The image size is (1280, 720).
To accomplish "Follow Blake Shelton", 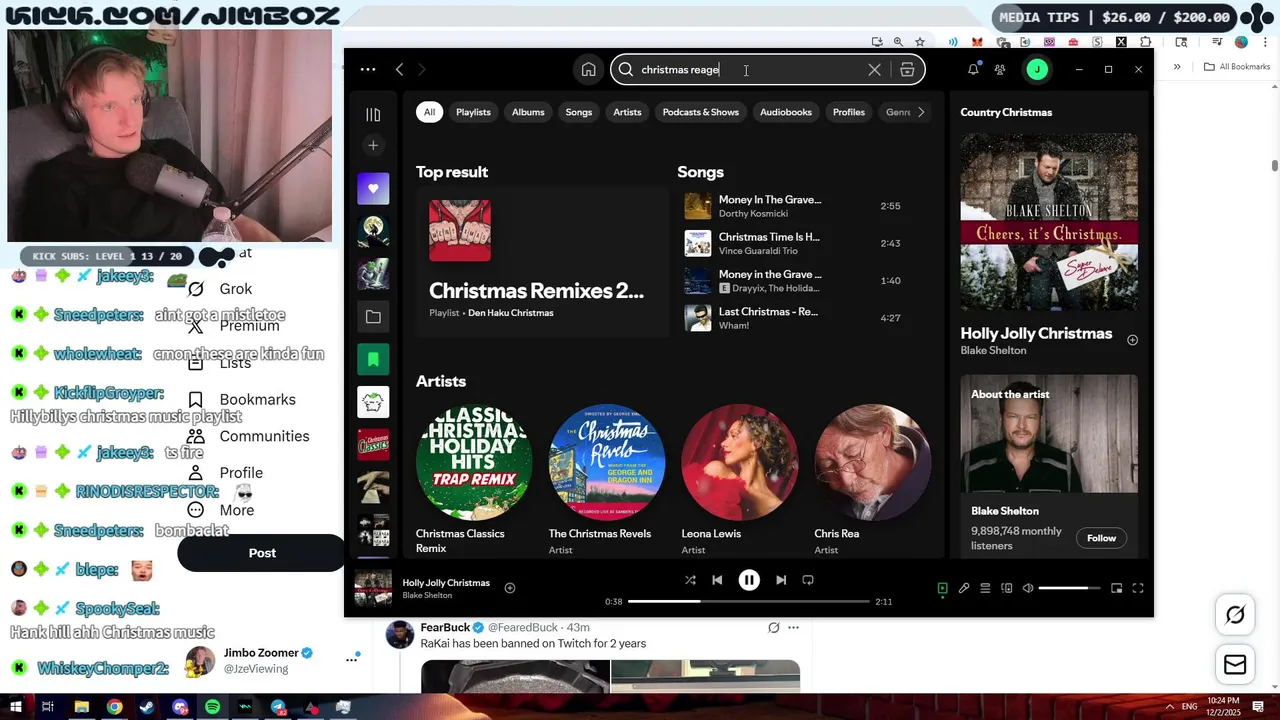I will pyautogui.click(x=1101, y=538).
